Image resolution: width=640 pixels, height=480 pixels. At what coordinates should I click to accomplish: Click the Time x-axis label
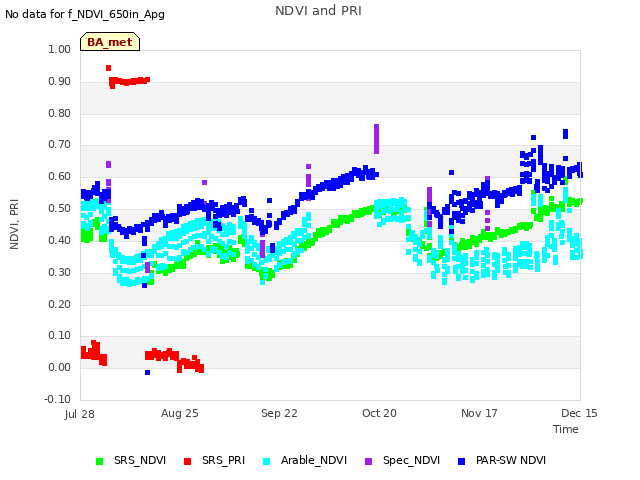[566, 429]
